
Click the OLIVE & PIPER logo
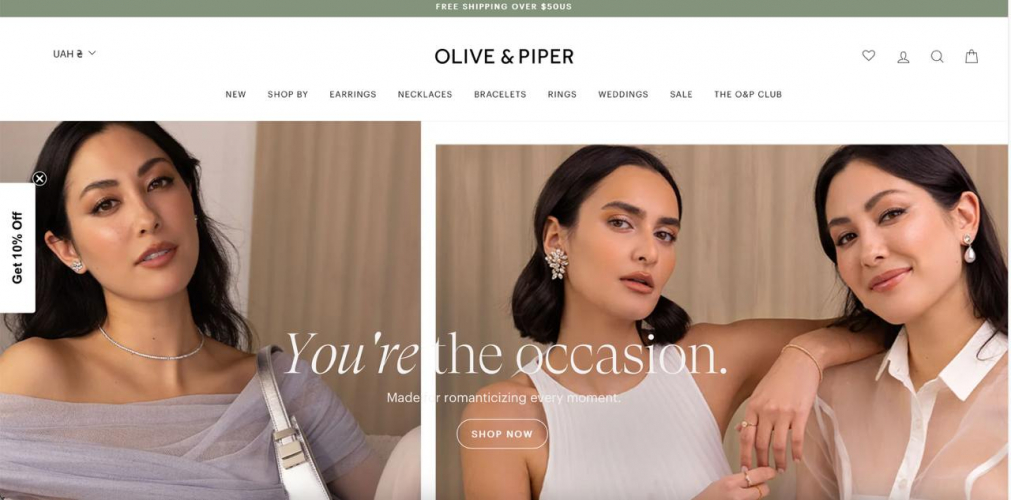504,57
